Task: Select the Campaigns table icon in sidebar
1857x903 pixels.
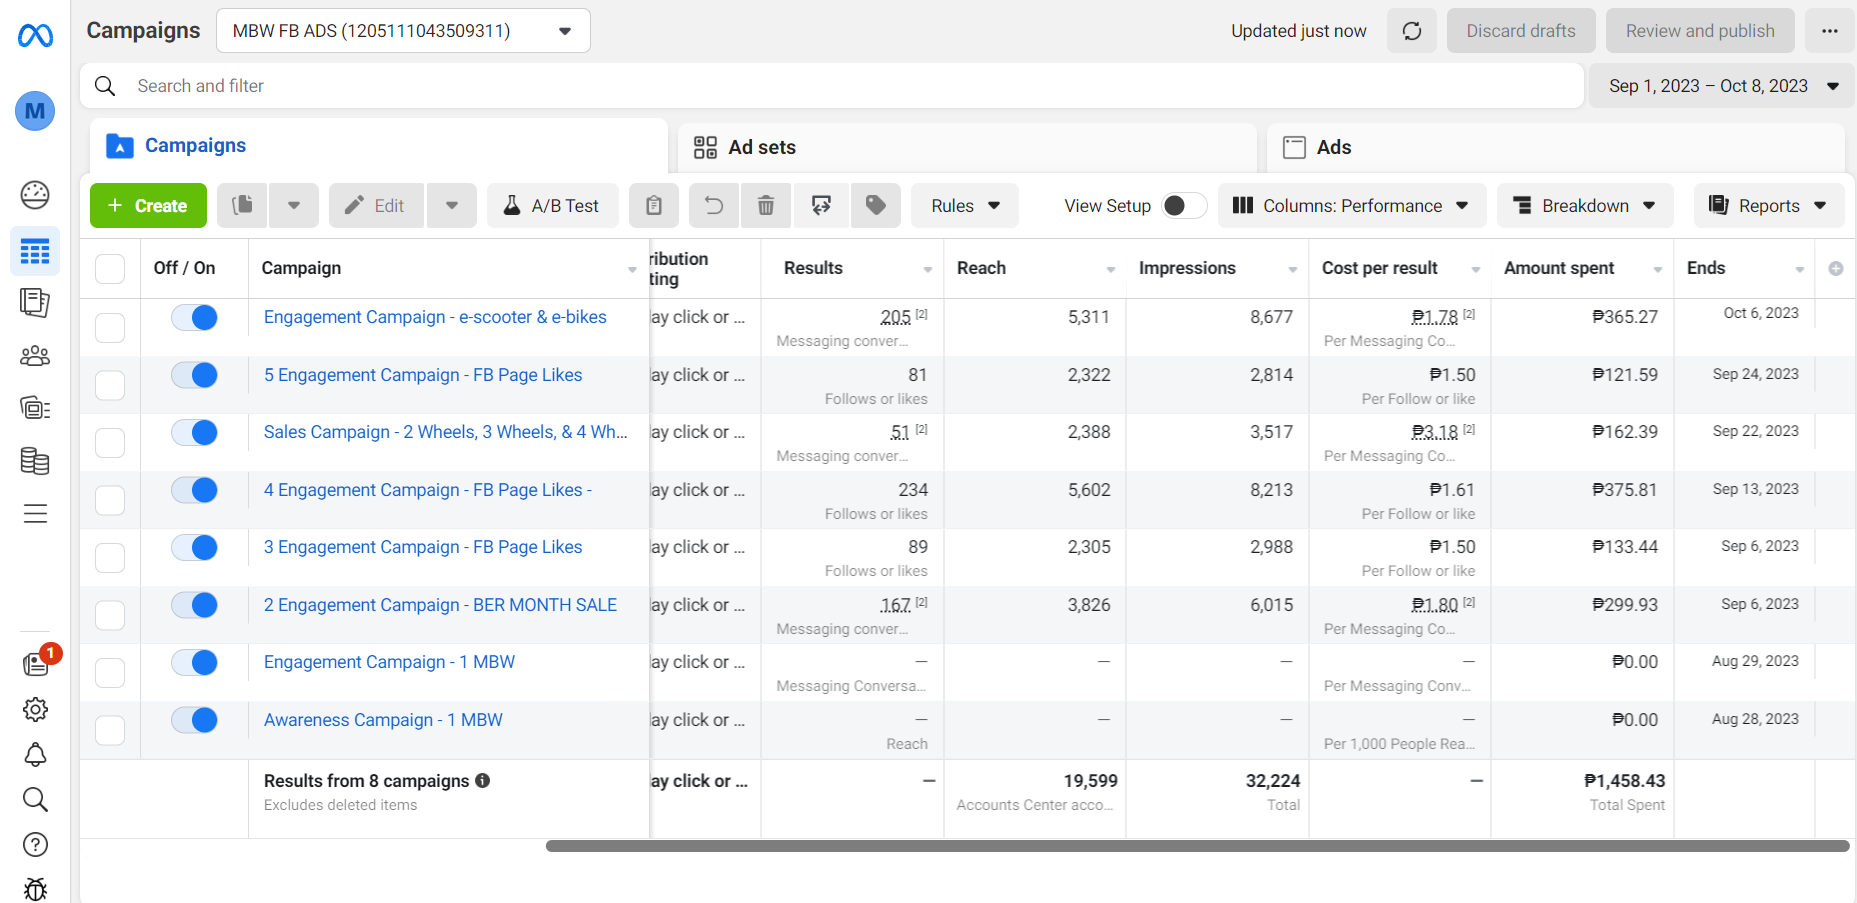Action: (x=35, y=251)
